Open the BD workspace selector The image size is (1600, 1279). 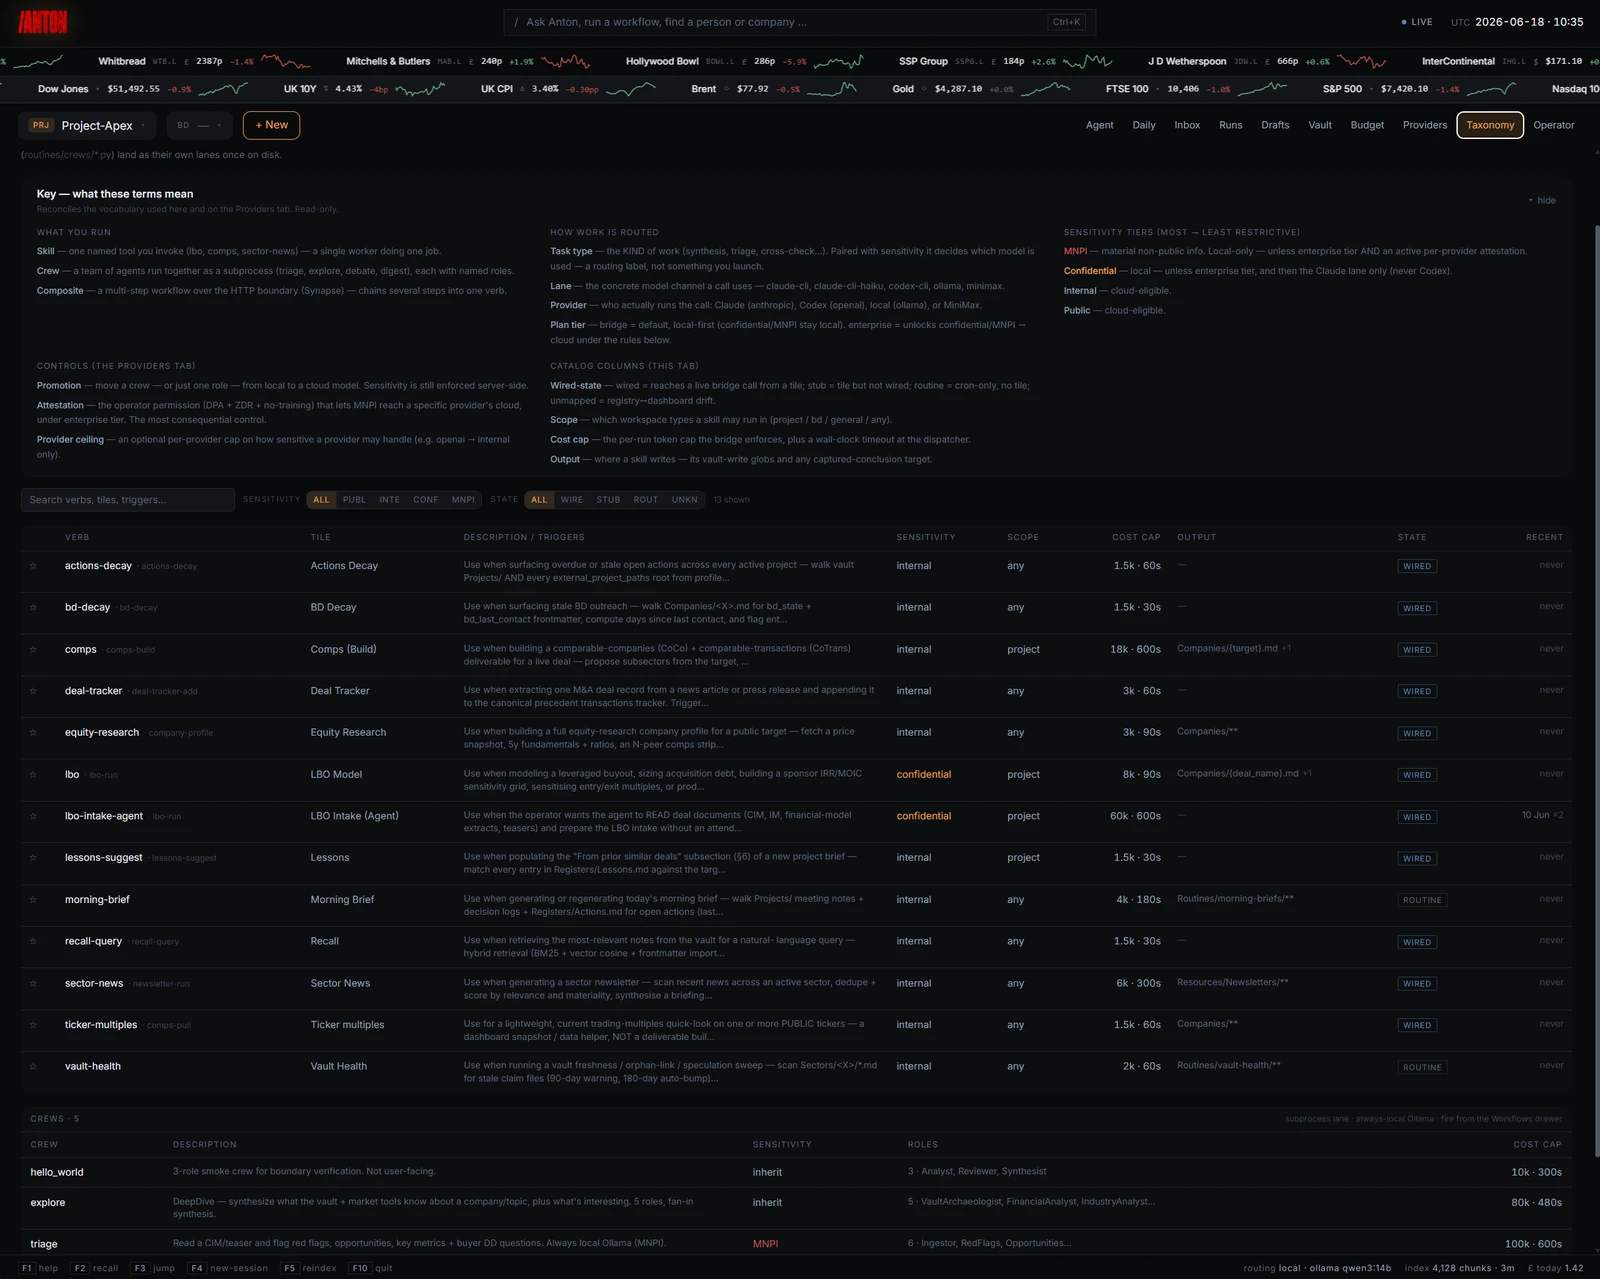coord(199,125)
